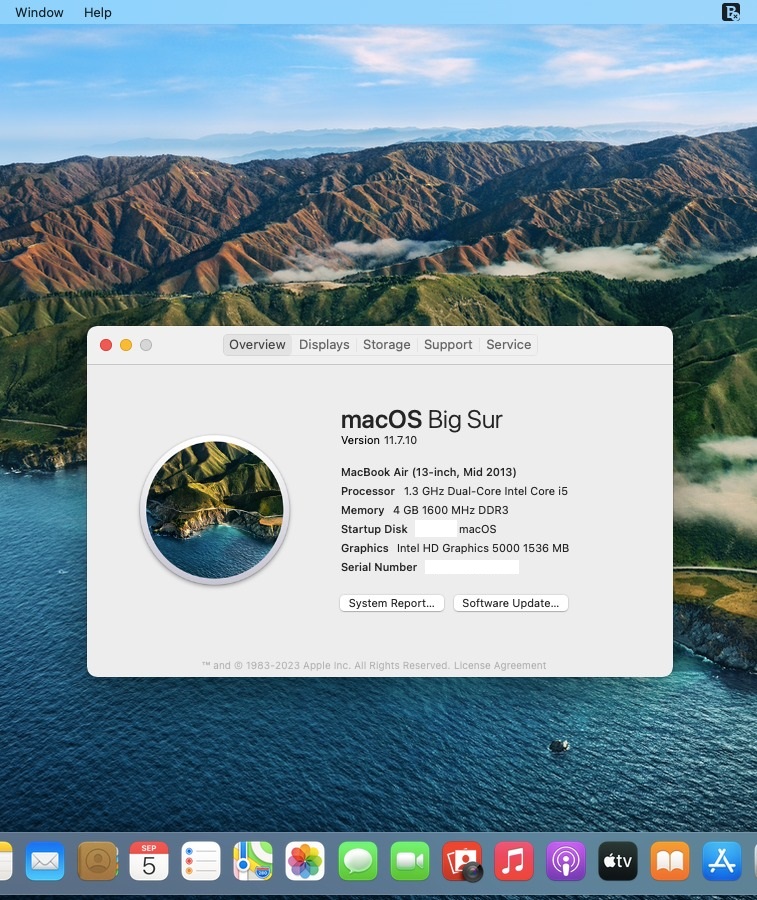Click the Software Update... button

[x=511, y=603]
